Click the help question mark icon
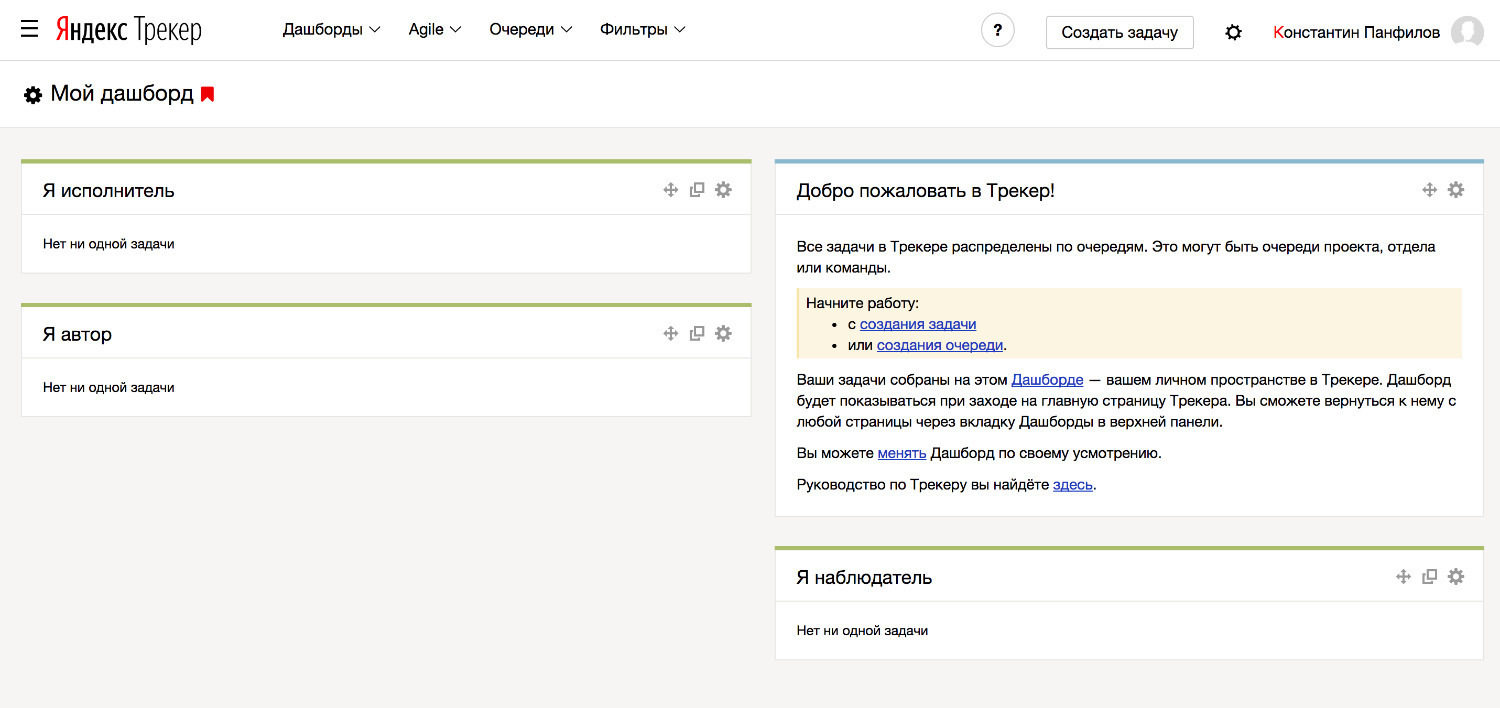This screenshot has width=1500, height=708. point(997,31)
